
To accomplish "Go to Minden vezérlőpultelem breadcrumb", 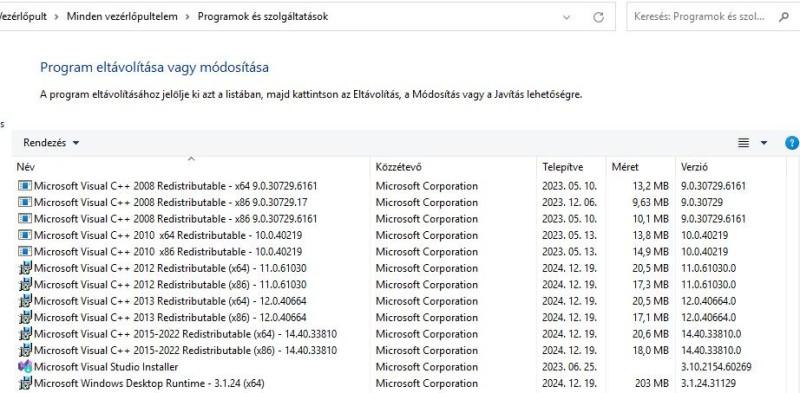I will [122, 16].
